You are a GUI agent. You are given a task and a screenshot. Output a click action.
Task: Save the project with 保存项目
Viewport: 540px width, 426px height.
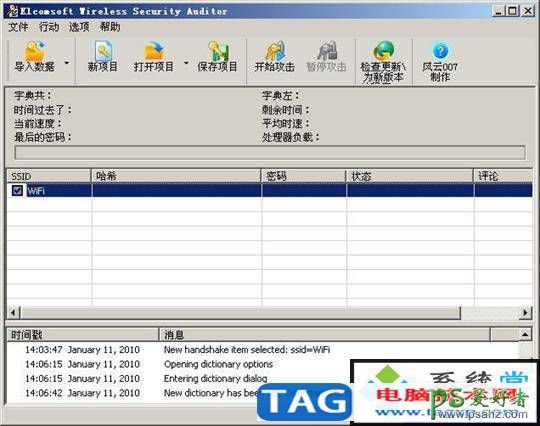coord(217,57)
